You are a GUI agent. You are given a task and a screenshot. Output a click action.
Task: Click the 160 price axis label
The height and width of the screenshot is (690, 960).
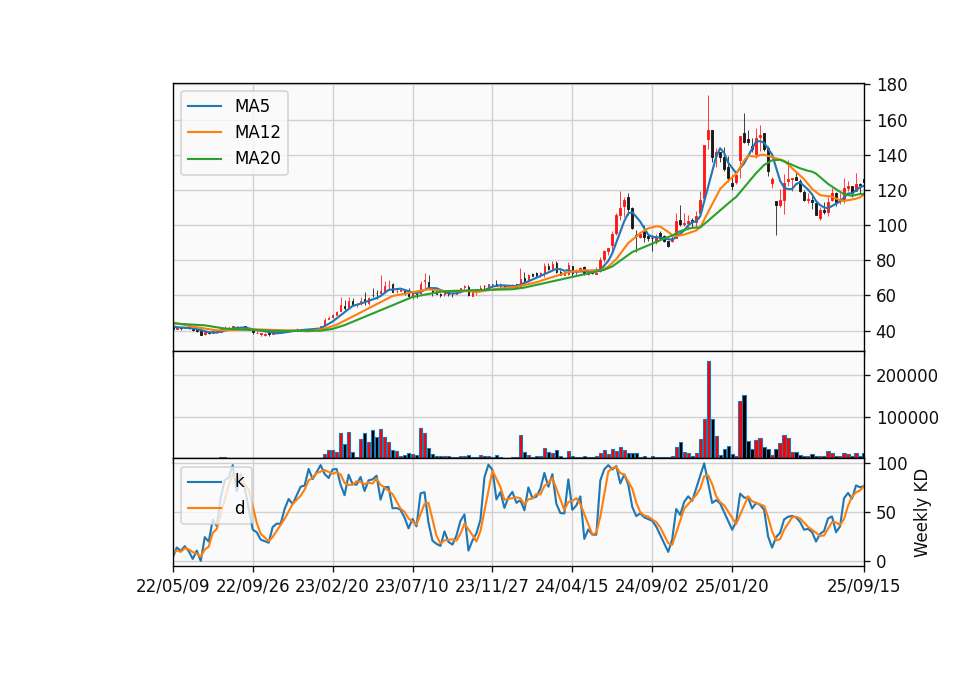[891, 121]
